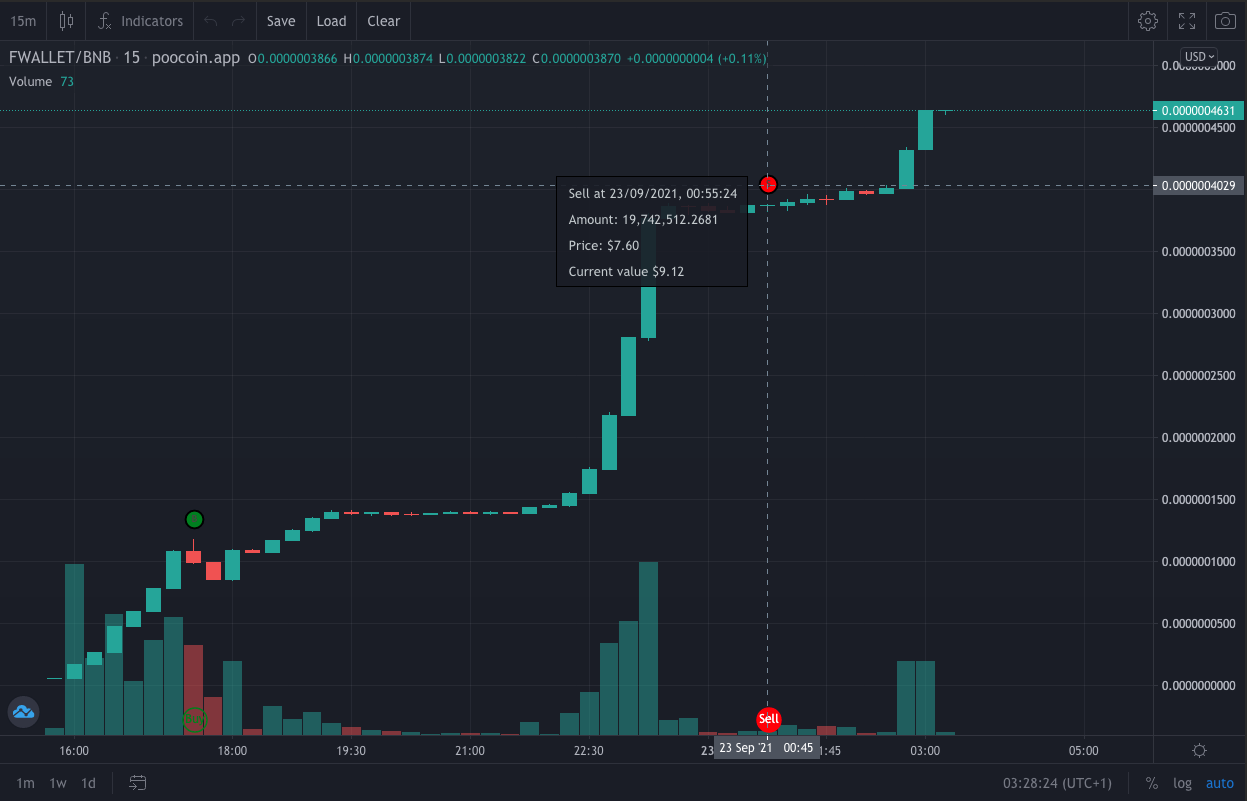Enter fullscreen chart mode
This screenshot has width=1247, height=801.
pos(1187,20)
